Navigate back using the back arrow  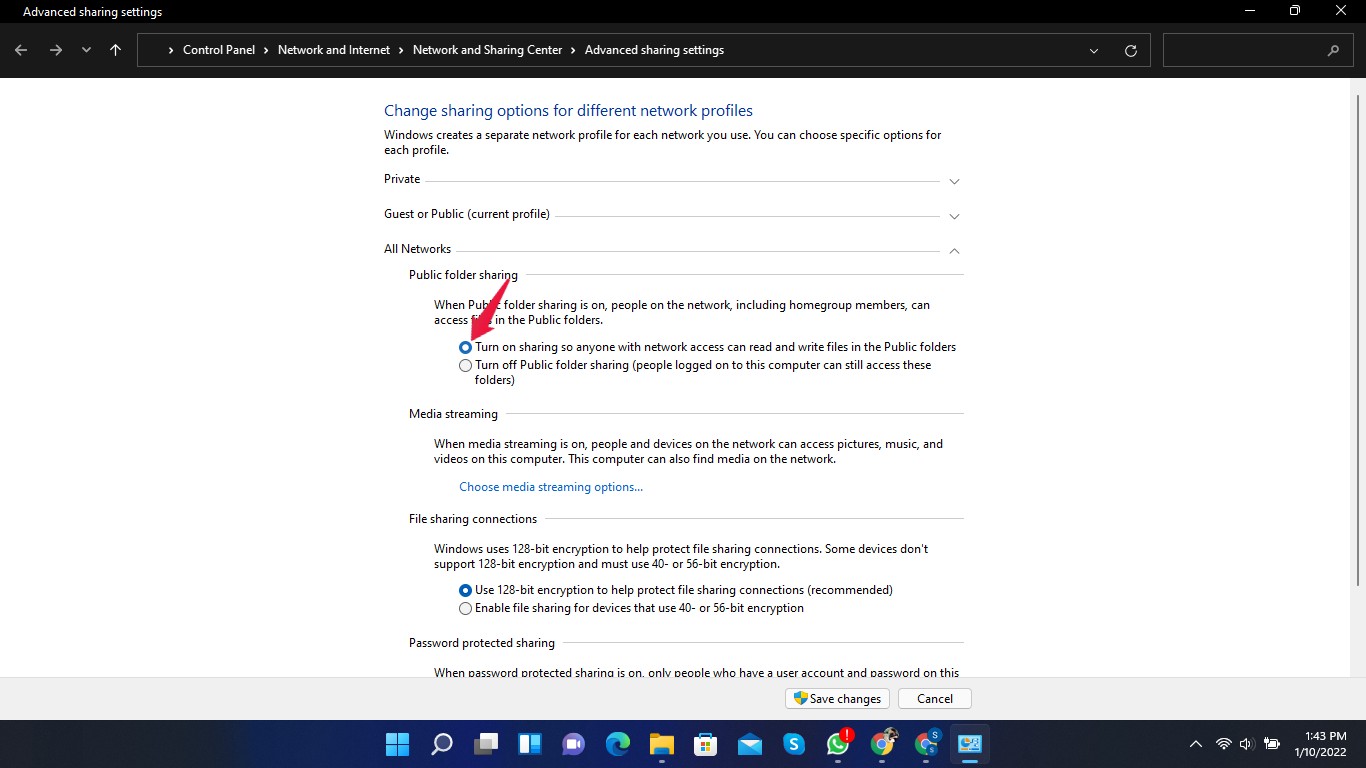(20, 49)
